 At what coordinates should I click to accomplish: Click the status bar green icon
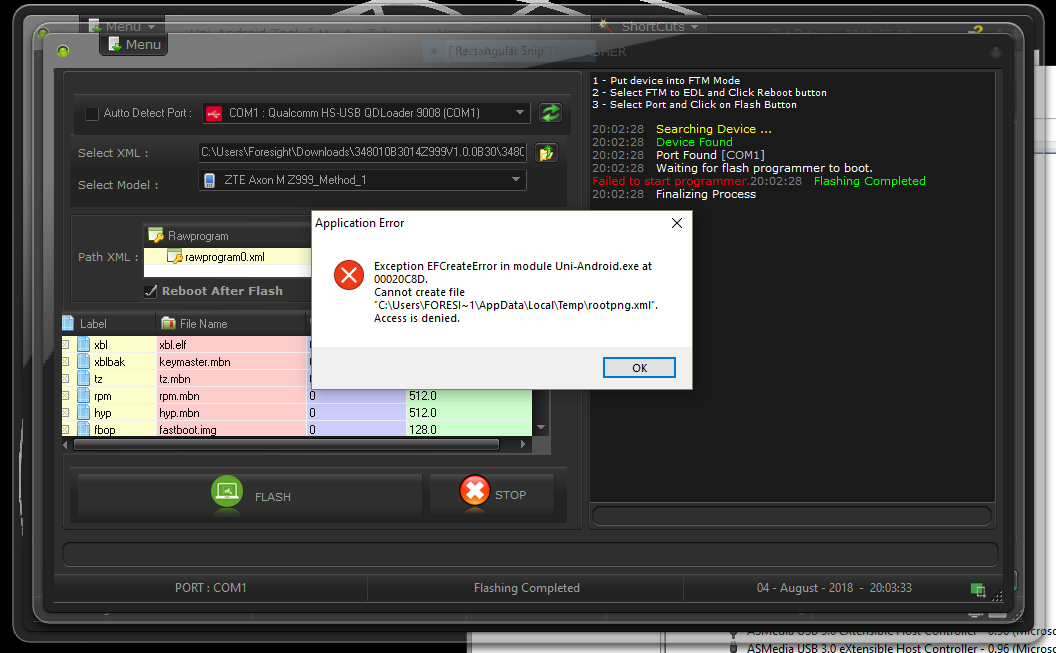point(978,590)
